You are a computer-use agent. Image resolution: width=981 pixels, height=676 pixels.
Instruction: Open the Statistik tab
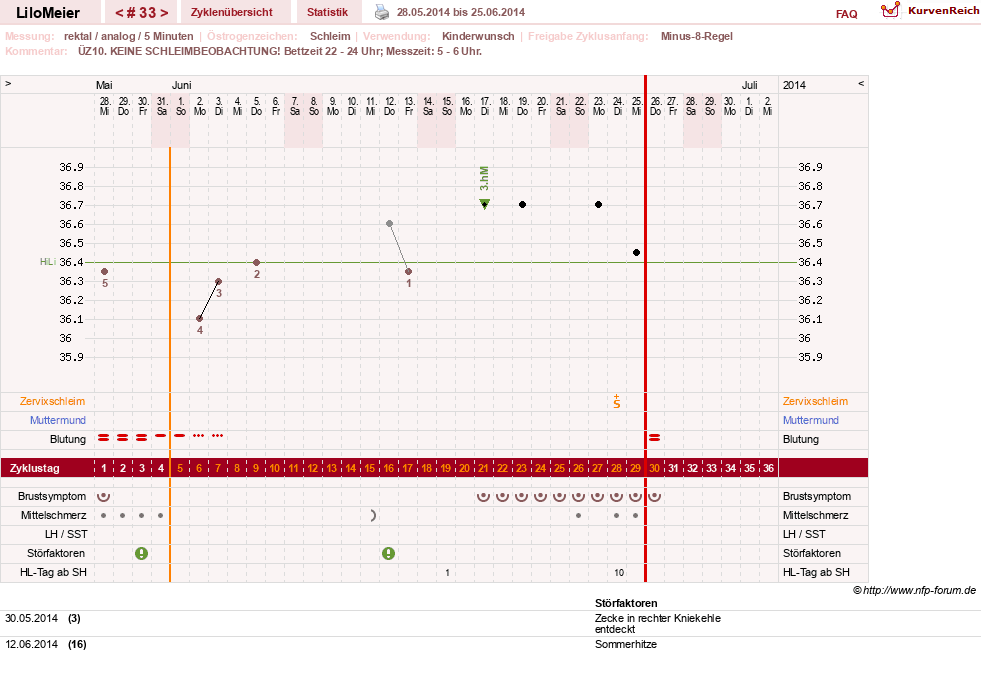click(327, 12)
